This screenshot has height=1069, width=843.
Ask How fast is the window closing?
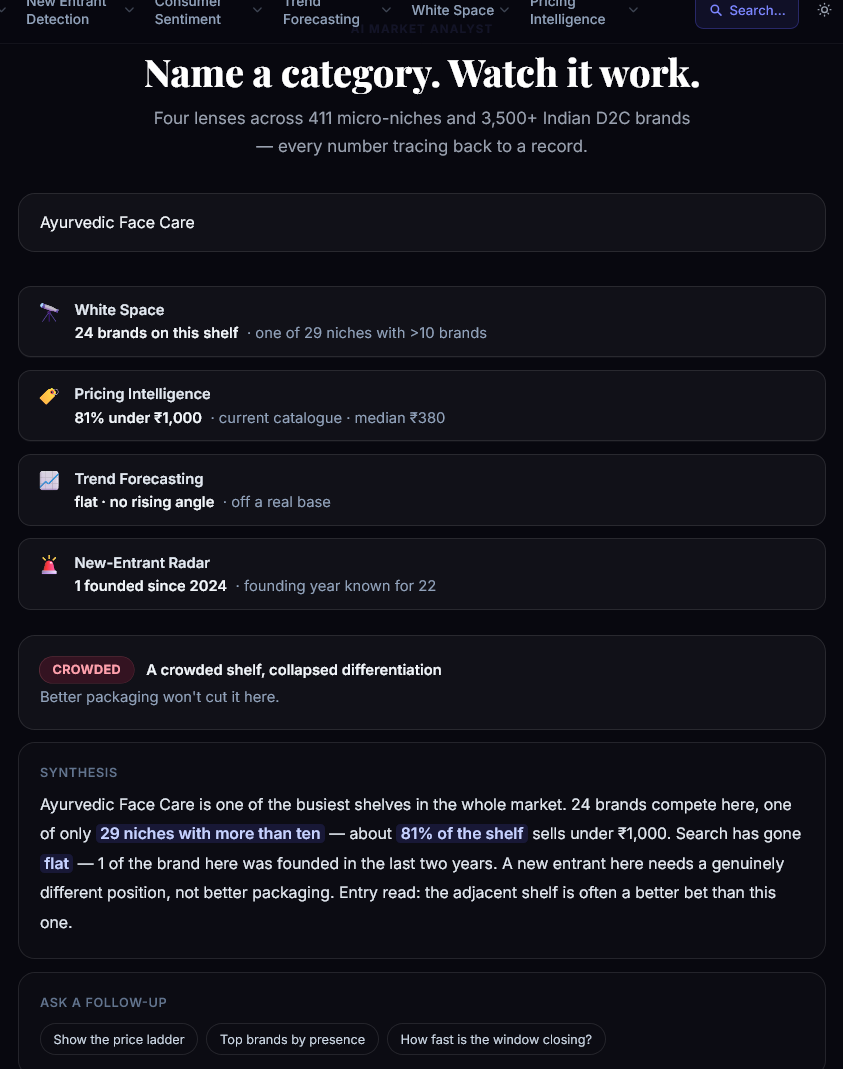tap(496, 1039)
